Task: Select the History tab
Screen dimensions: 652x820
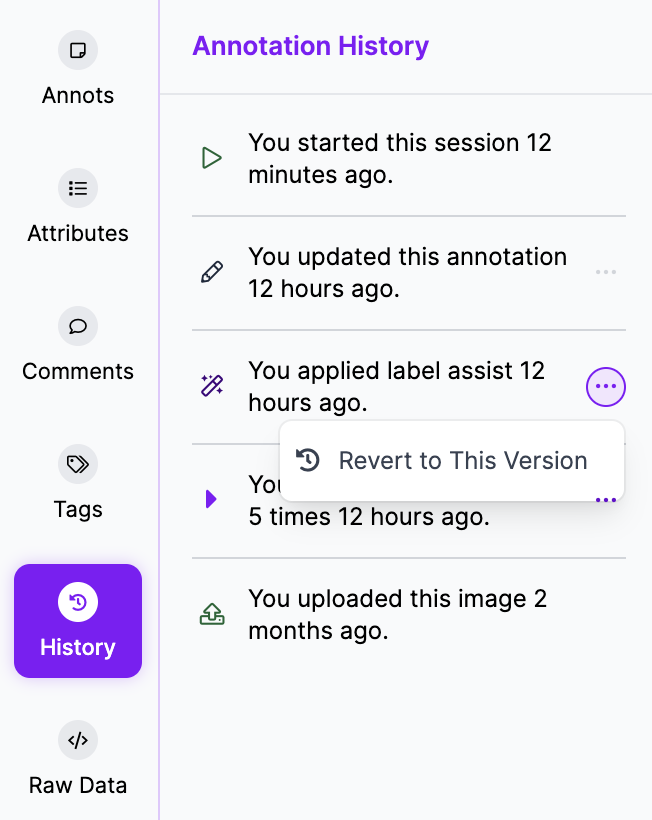Action: point(78,621)
